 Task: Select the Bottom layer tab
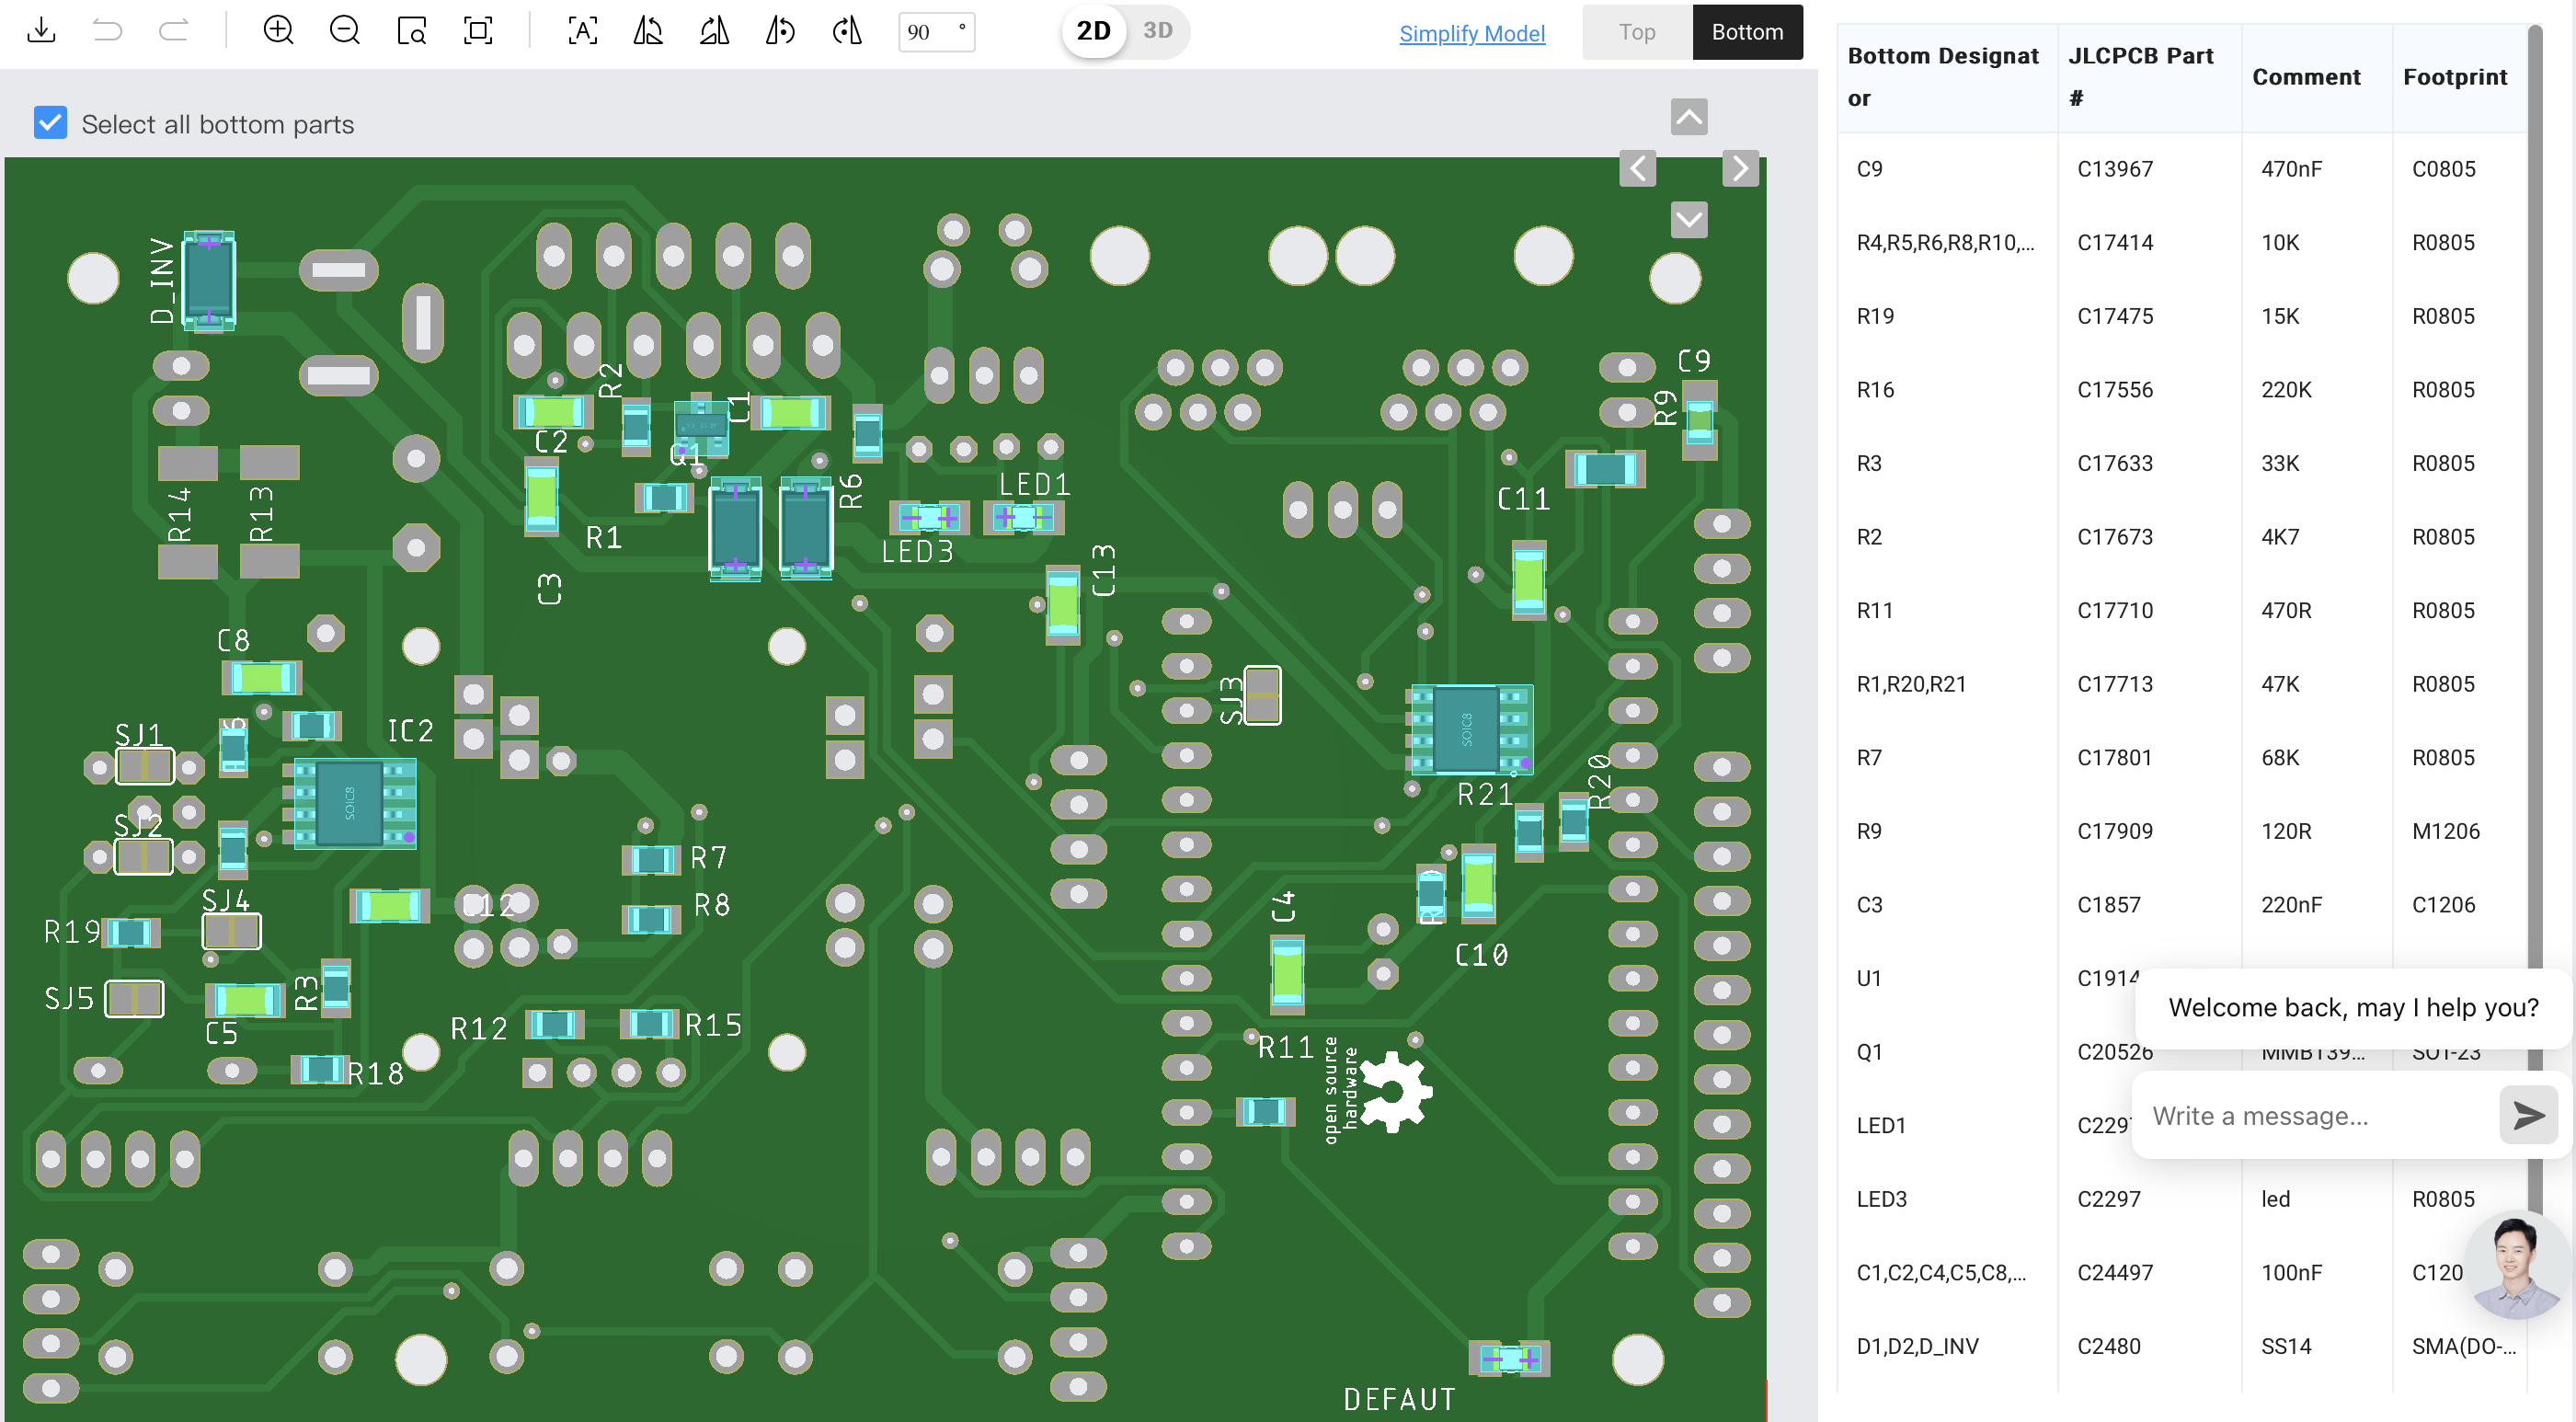click(1747, 32)
